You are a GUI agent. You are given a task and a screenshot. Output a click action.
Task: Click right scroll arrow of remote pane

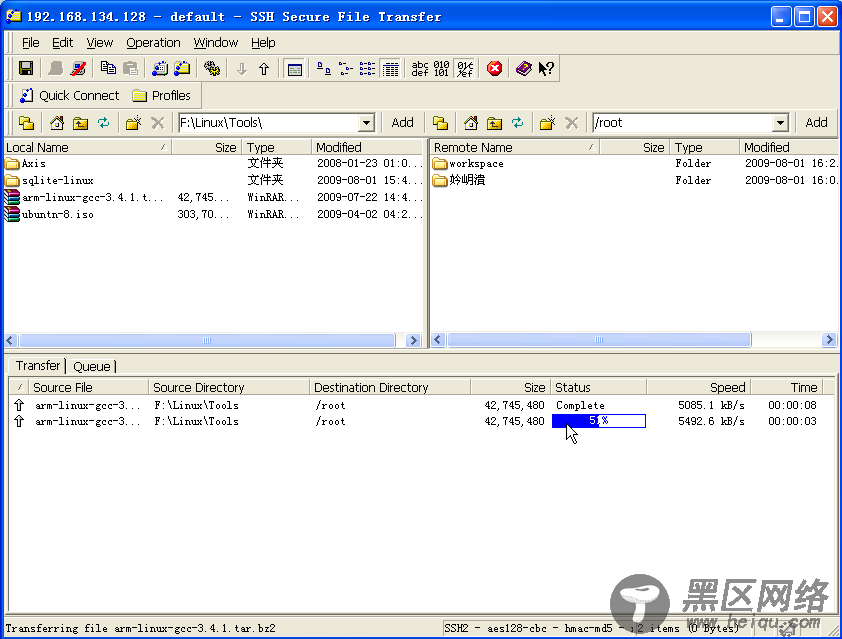[x=829, y=340]
